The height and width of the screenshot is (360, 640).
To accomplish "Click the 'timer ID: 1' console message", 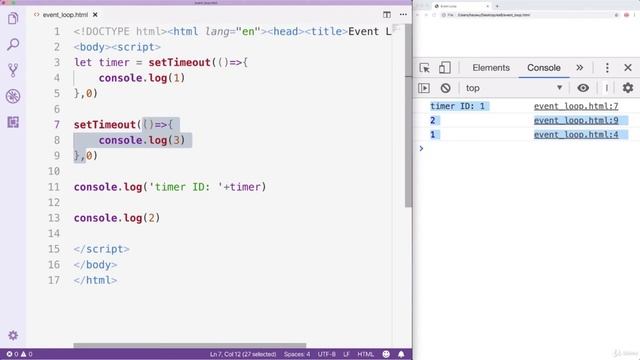I will point(458,106).
